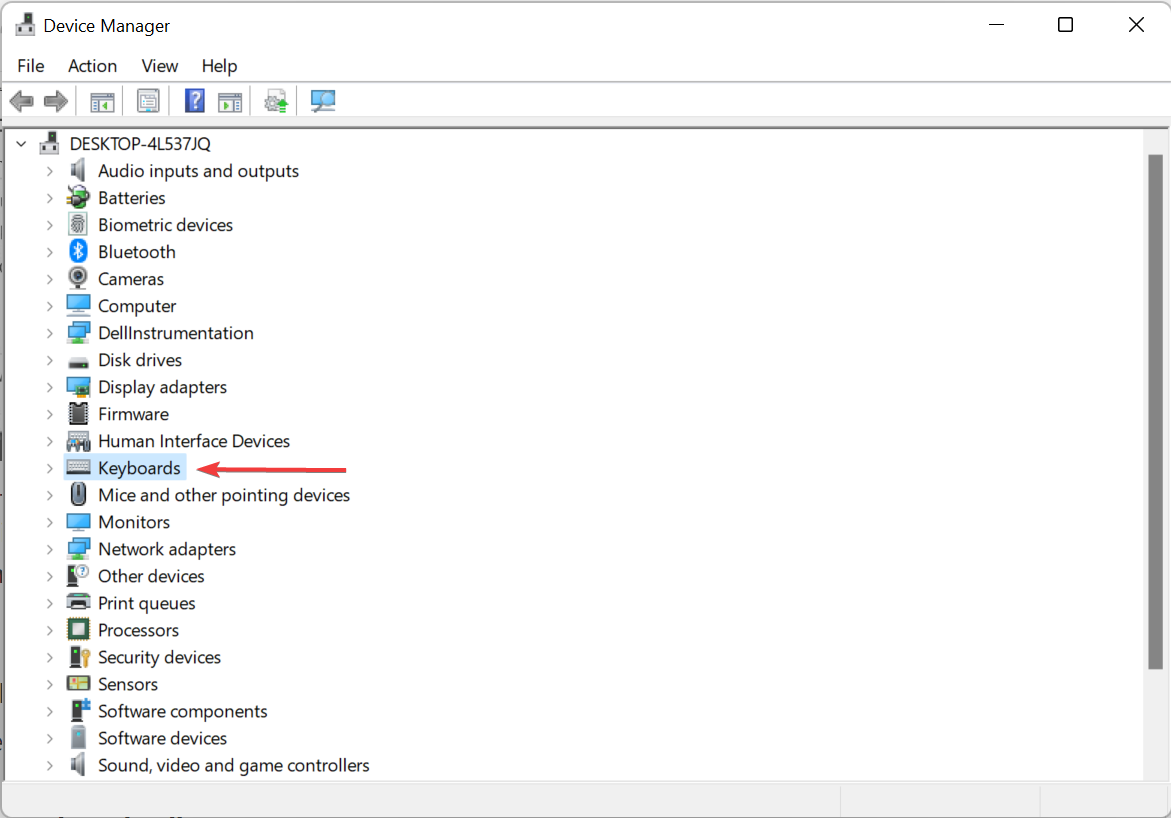This screenshot has width=1171, height=818.
Task: Select the Audio inputs and outputs speaker icon
Action: point(78,170)
